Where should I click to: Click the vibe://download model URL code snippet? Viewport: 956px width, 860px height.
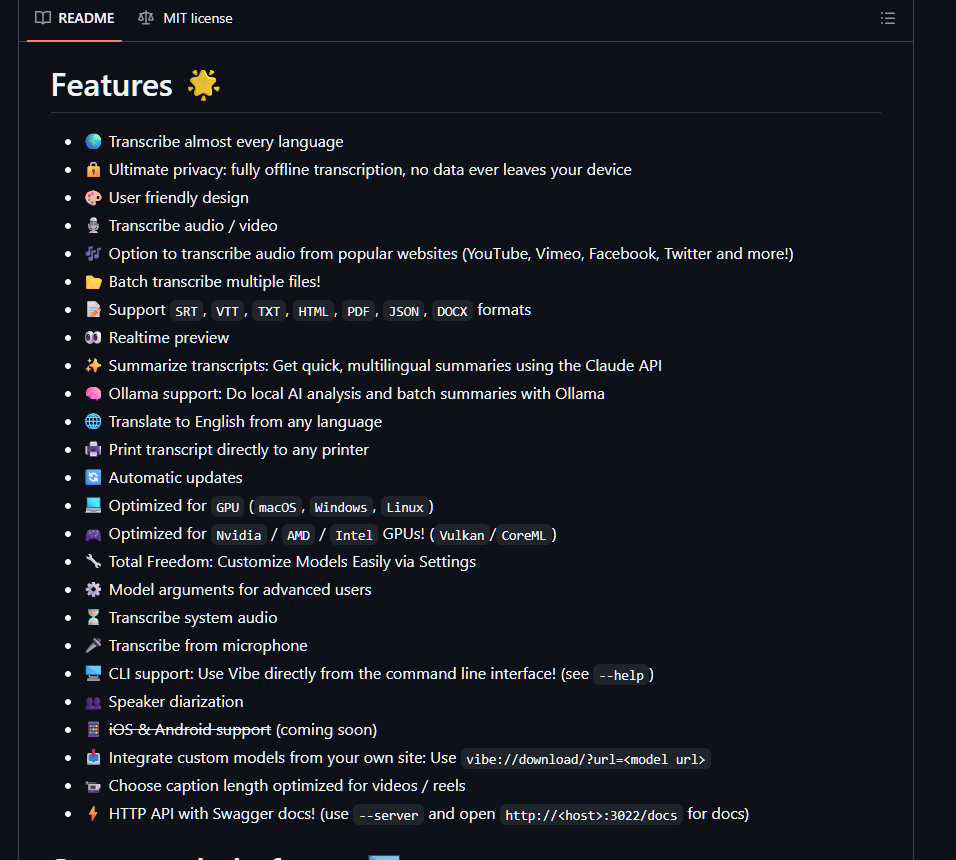click(x=587, y=759)
